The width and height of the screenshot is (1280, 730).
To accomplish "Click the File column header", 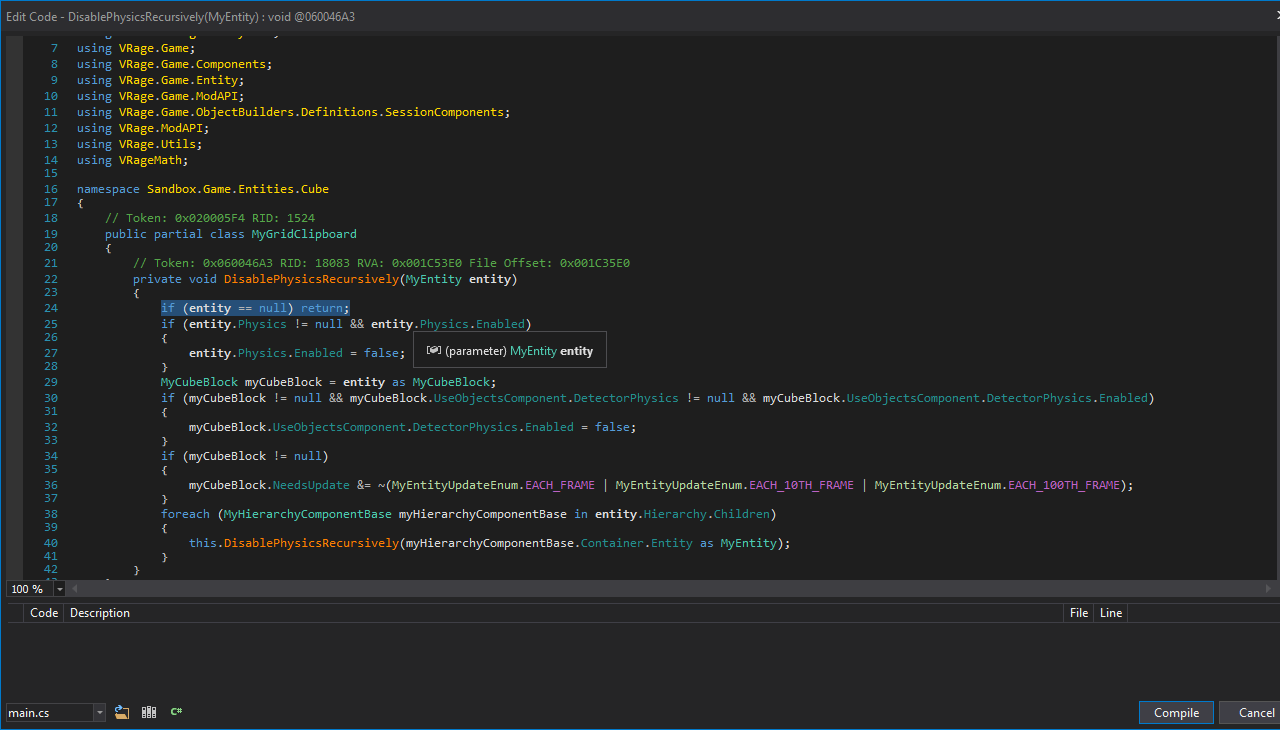I will click(x=1078, y=613).
